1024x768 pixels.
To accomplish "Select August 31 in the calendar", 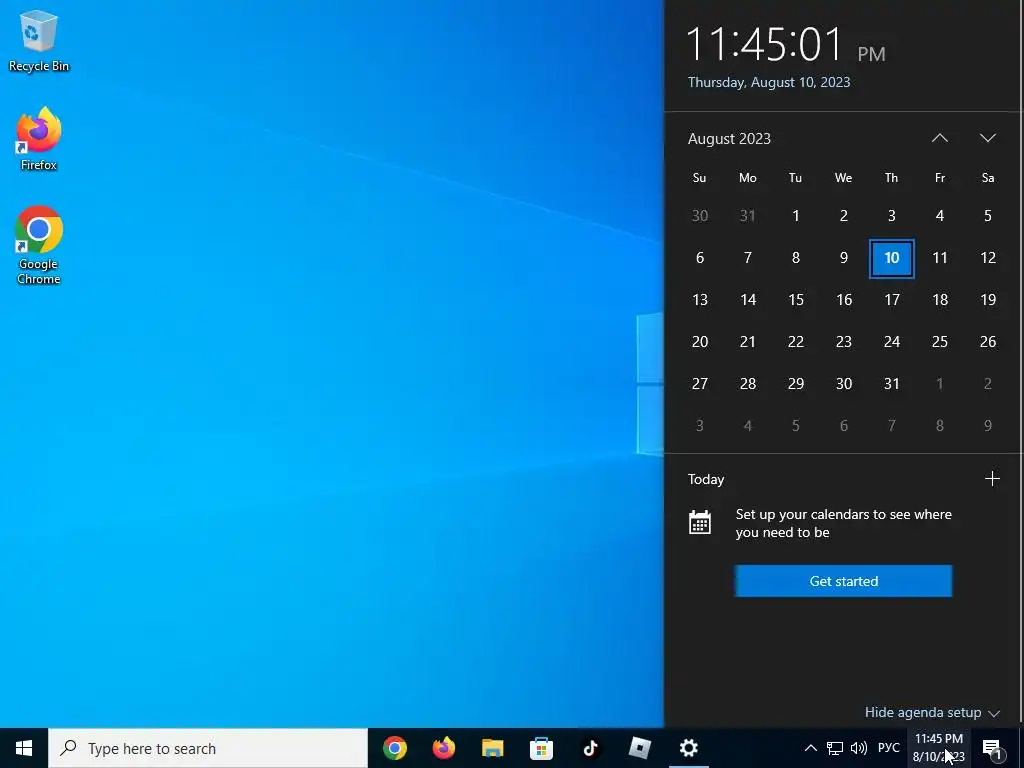I will coord(891,383).
